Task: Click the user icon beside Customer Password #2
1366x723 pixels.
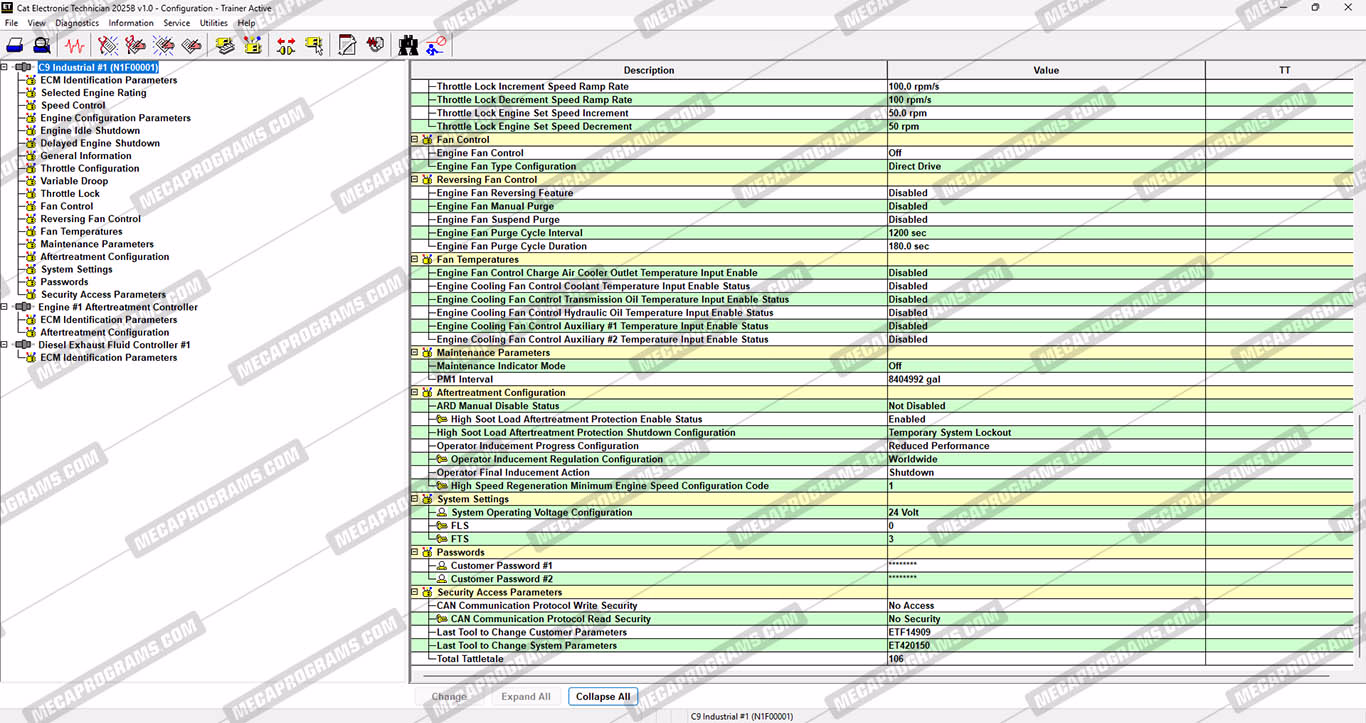Action: tap(443, 579)
